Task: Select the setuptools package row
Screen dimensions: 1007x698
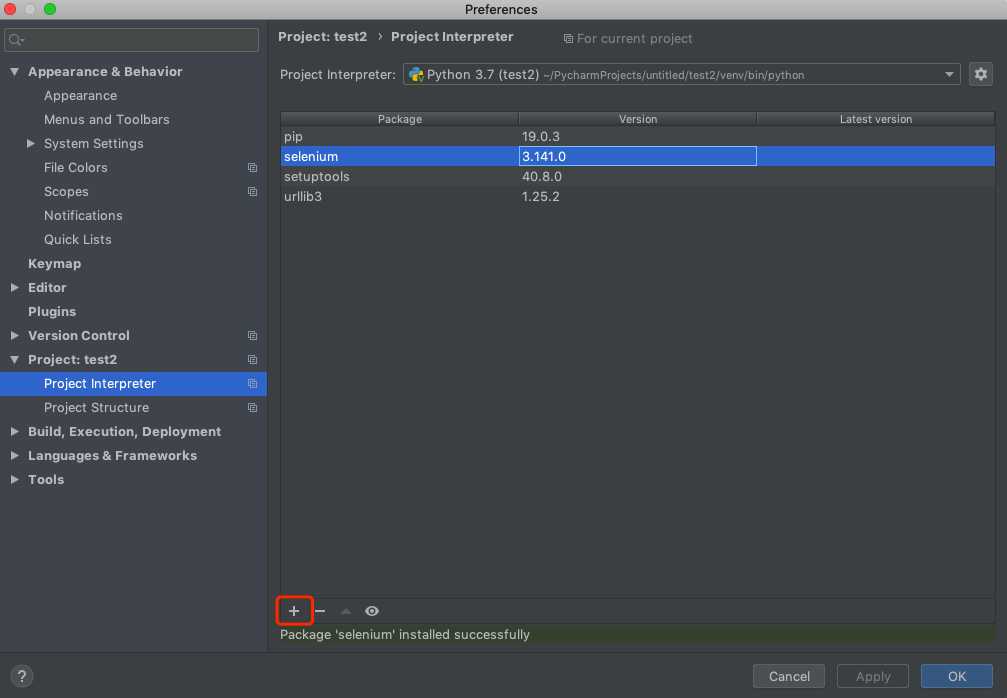Action: (x=638, y=176)
